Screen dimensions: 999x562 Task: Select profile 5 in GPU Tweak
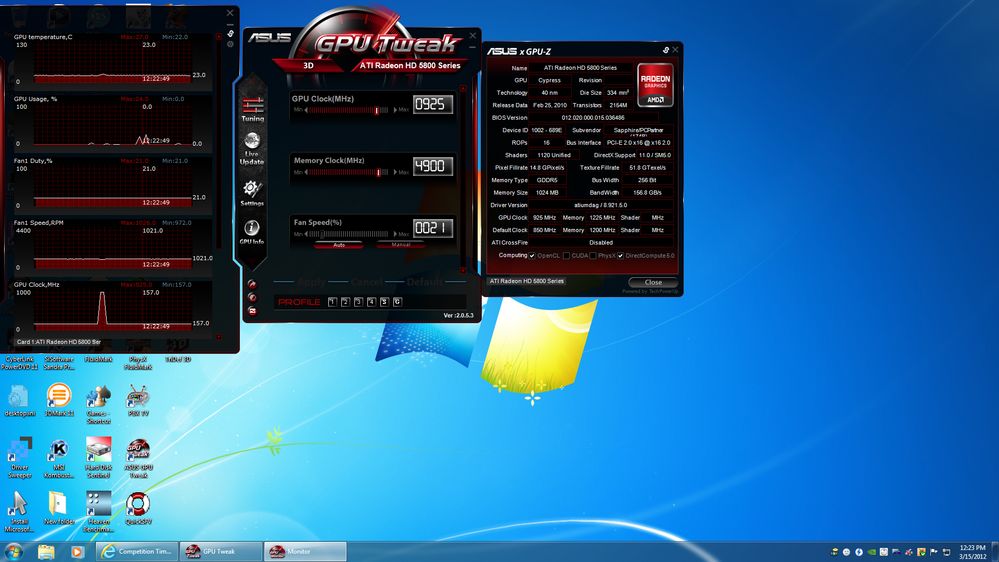point(384,302)
